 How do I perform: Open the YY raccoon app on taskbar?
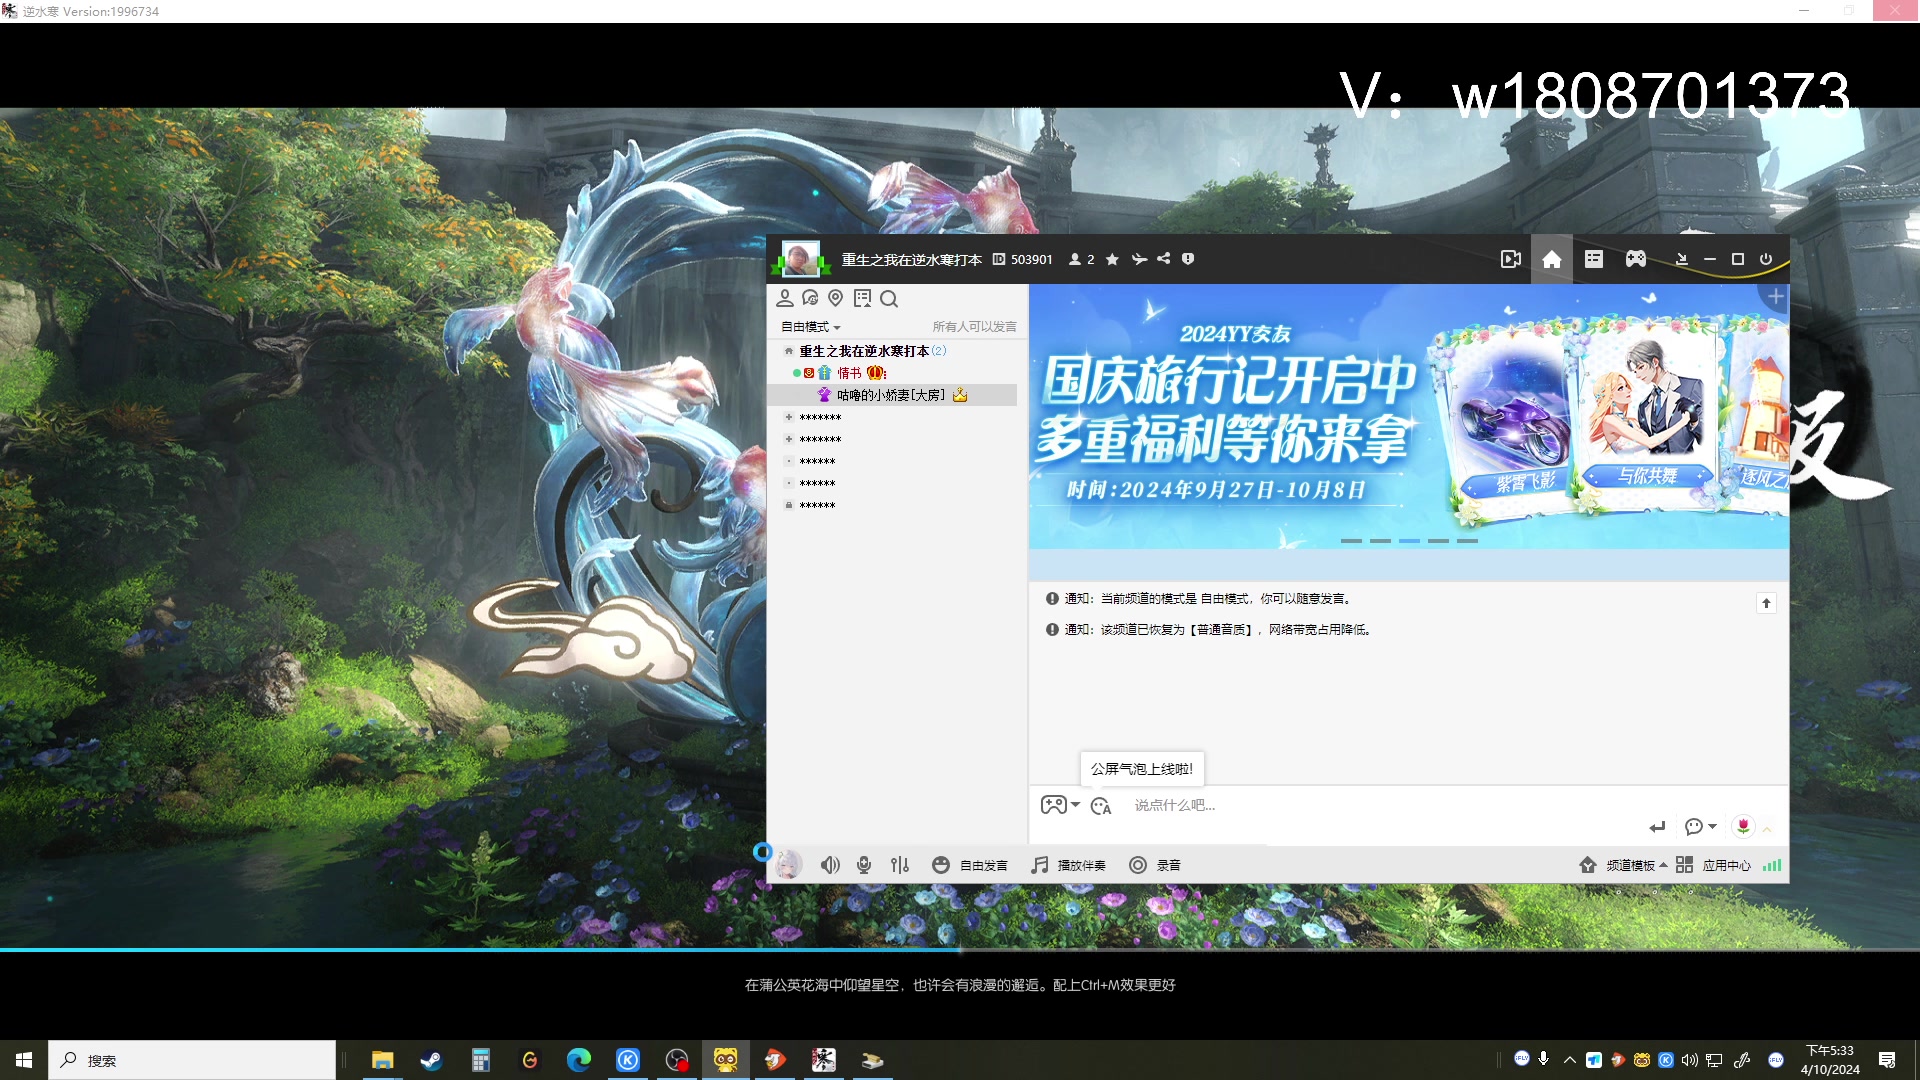pyautogui.click(x=725, y=1060)
